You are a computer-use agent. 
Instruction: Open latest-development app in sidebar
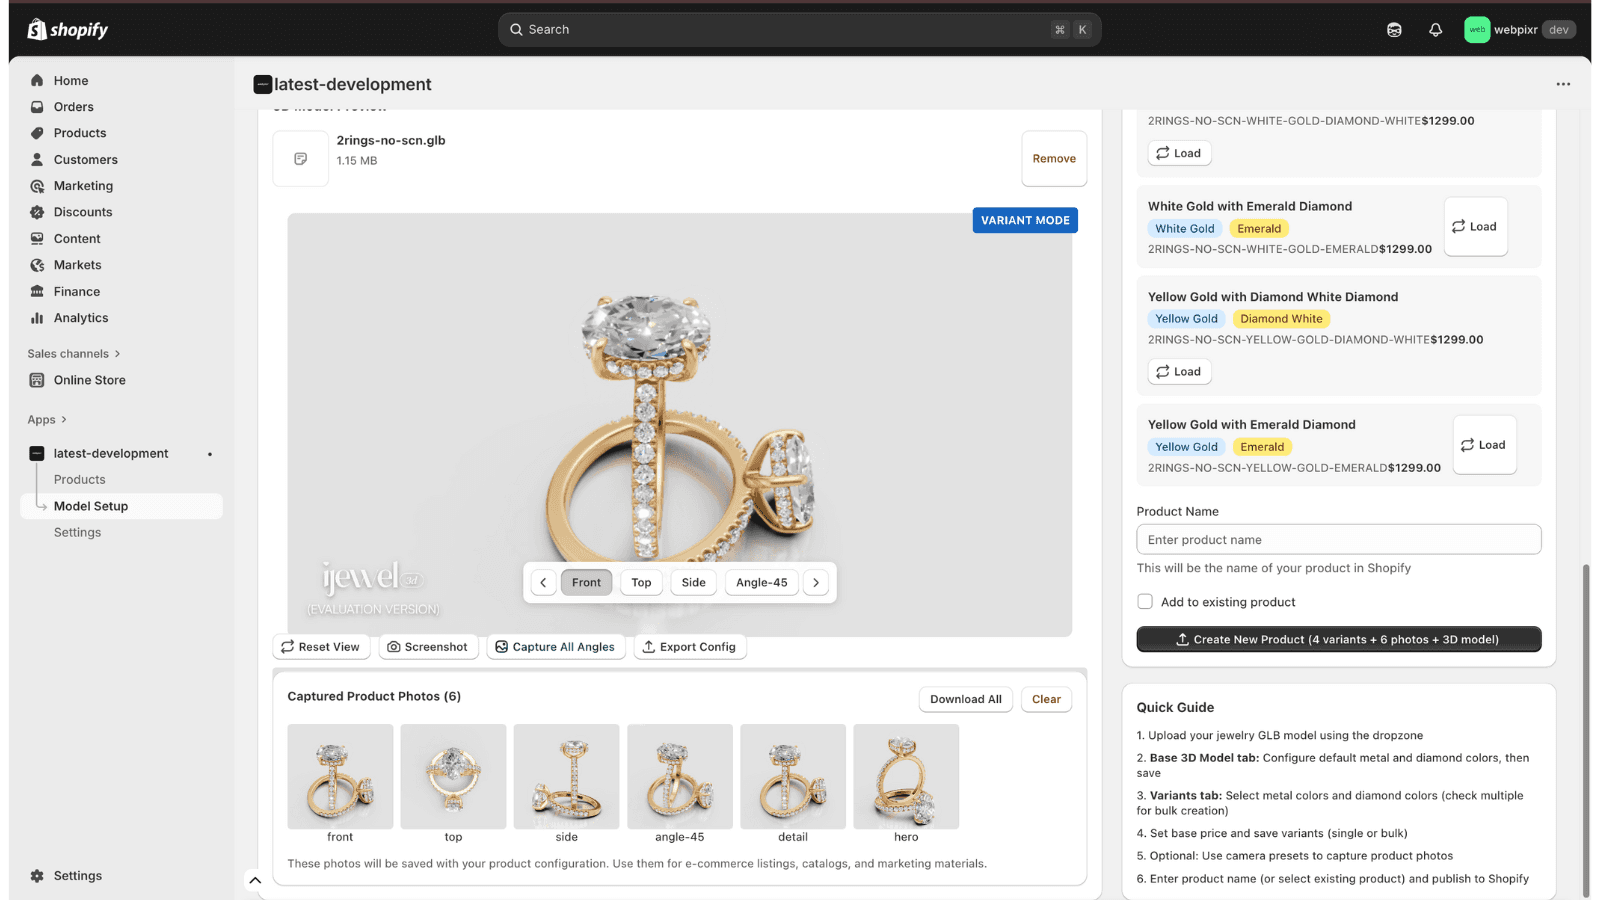point(111,454)
